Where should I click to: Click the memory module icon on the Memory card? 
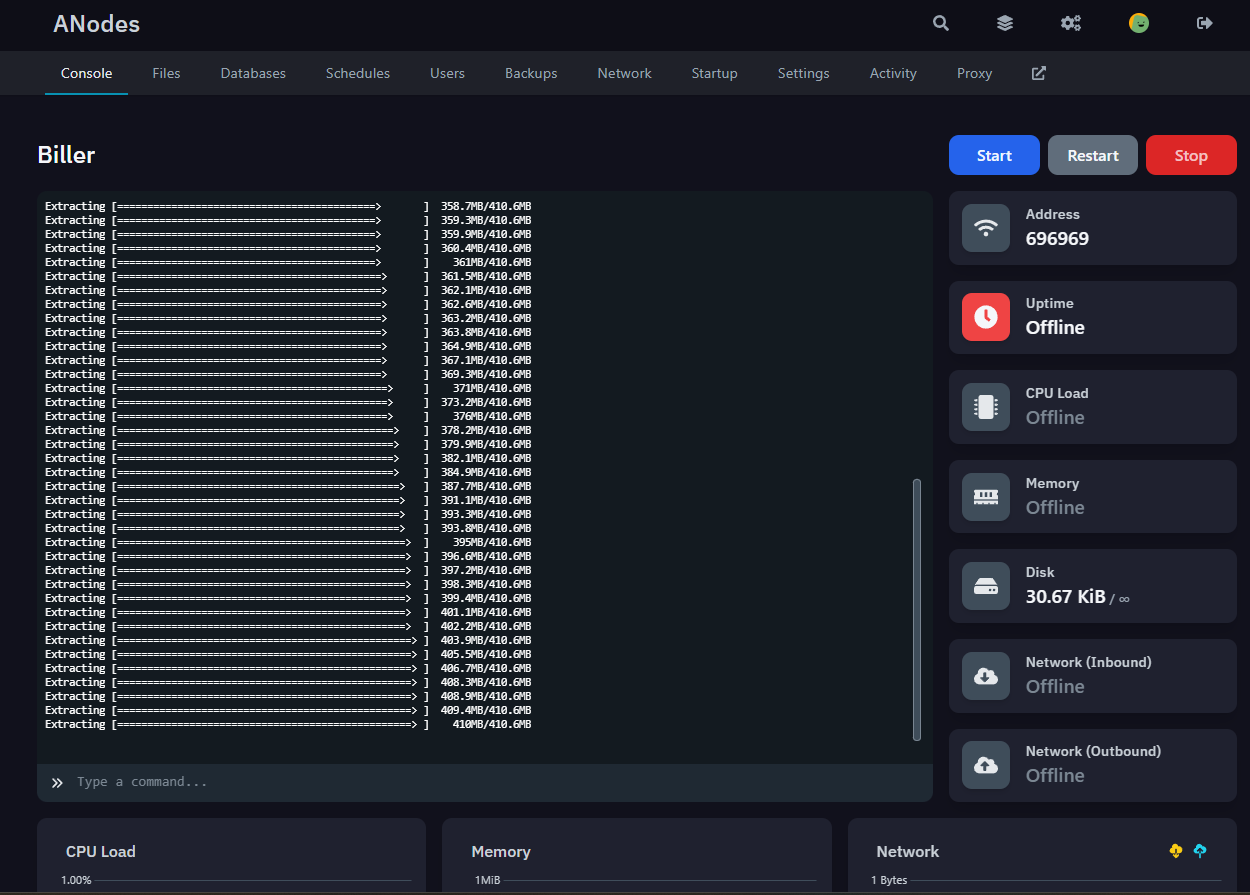point(985,496)
